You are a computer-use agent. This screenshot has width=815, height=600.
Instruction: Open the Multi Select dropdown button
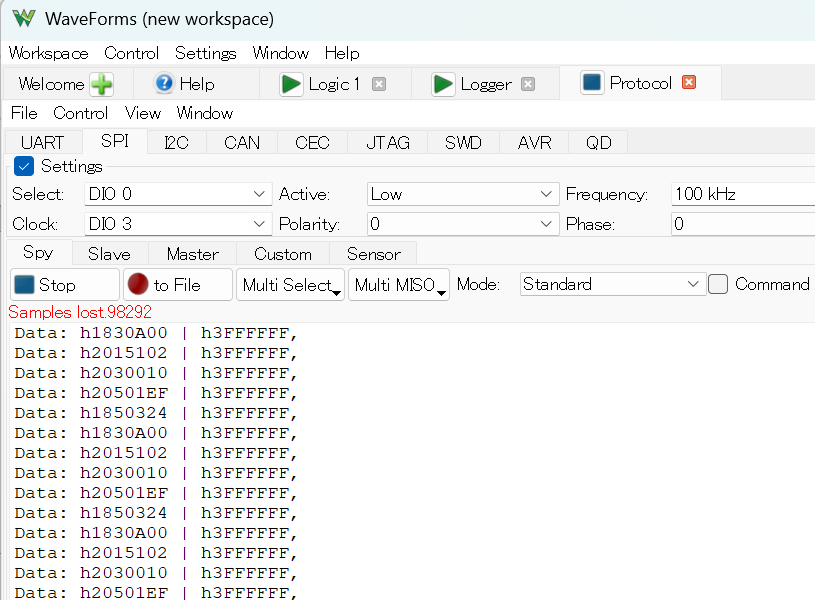tap(291, 284)
